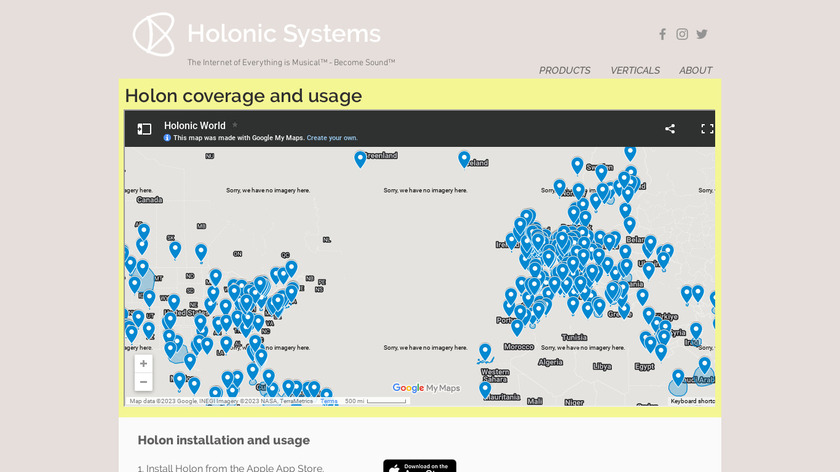Click the 'Install Holon from the Apple App Store' step
Viewport: 840px width, 472px height.
pos(231,468)
